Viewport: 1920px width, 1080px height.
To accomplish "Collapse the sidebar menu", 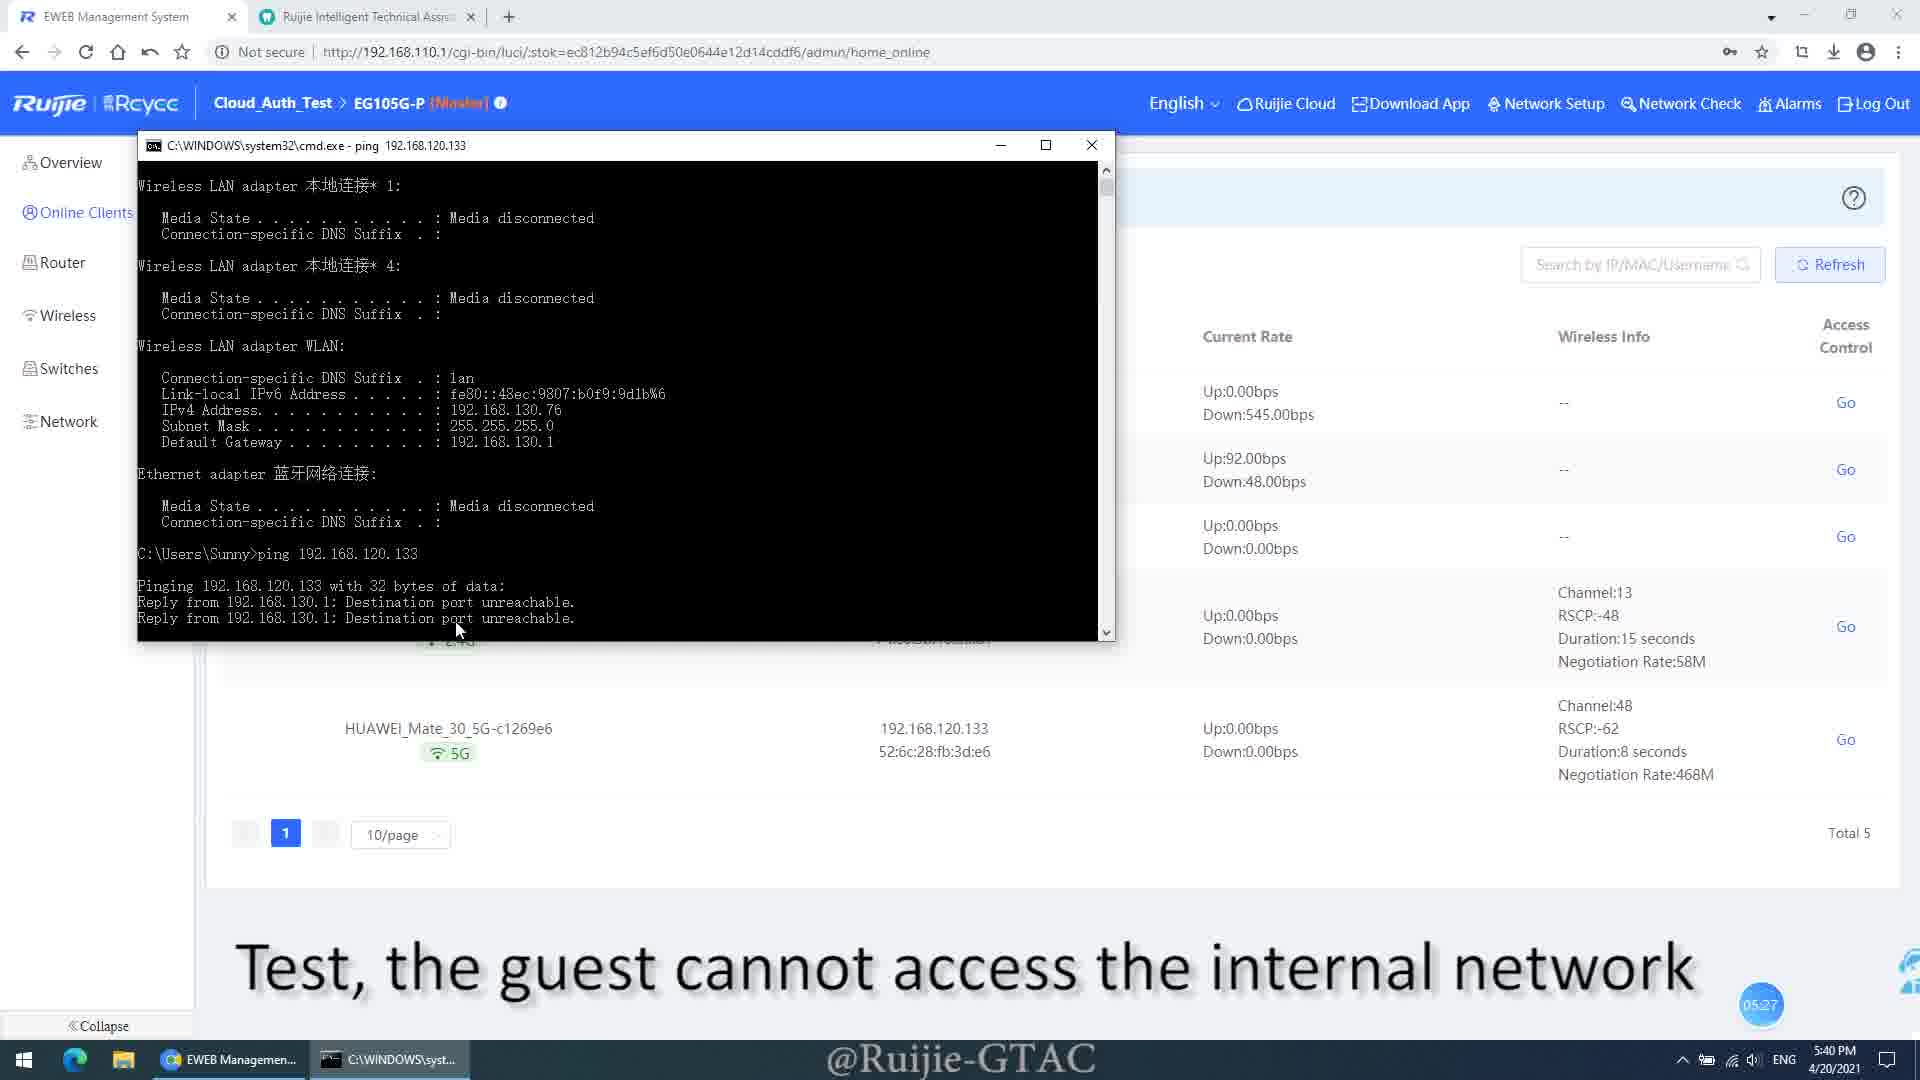I will (x=98, y=1026).
